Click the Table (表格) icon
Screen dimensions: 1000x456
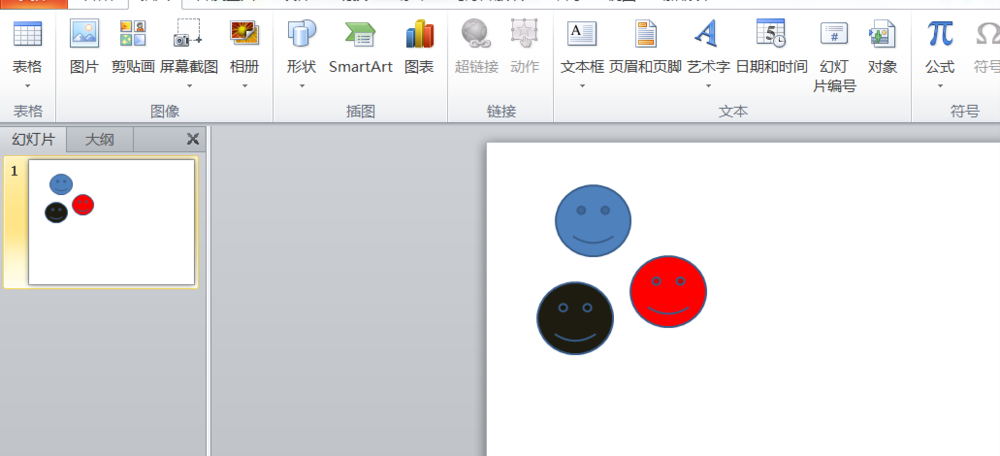tap(27, 33)
